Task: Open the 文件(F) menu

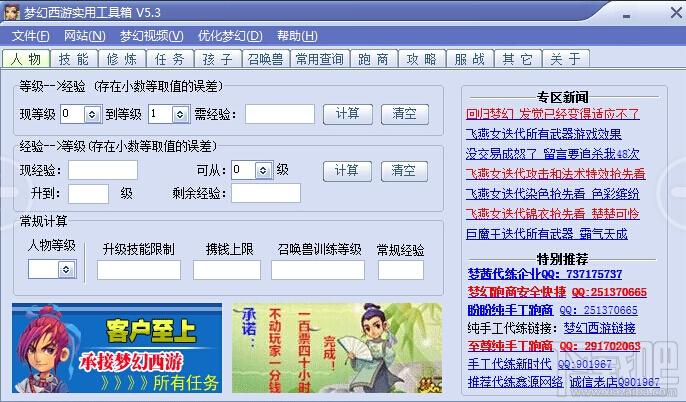Action: point(31,36)
